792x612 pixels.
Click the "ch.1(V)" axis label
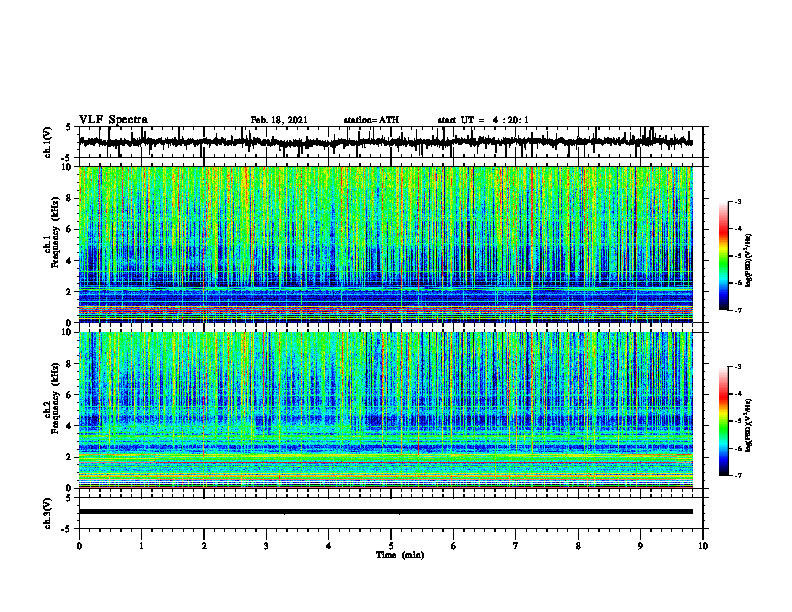[x=48, y=142]
